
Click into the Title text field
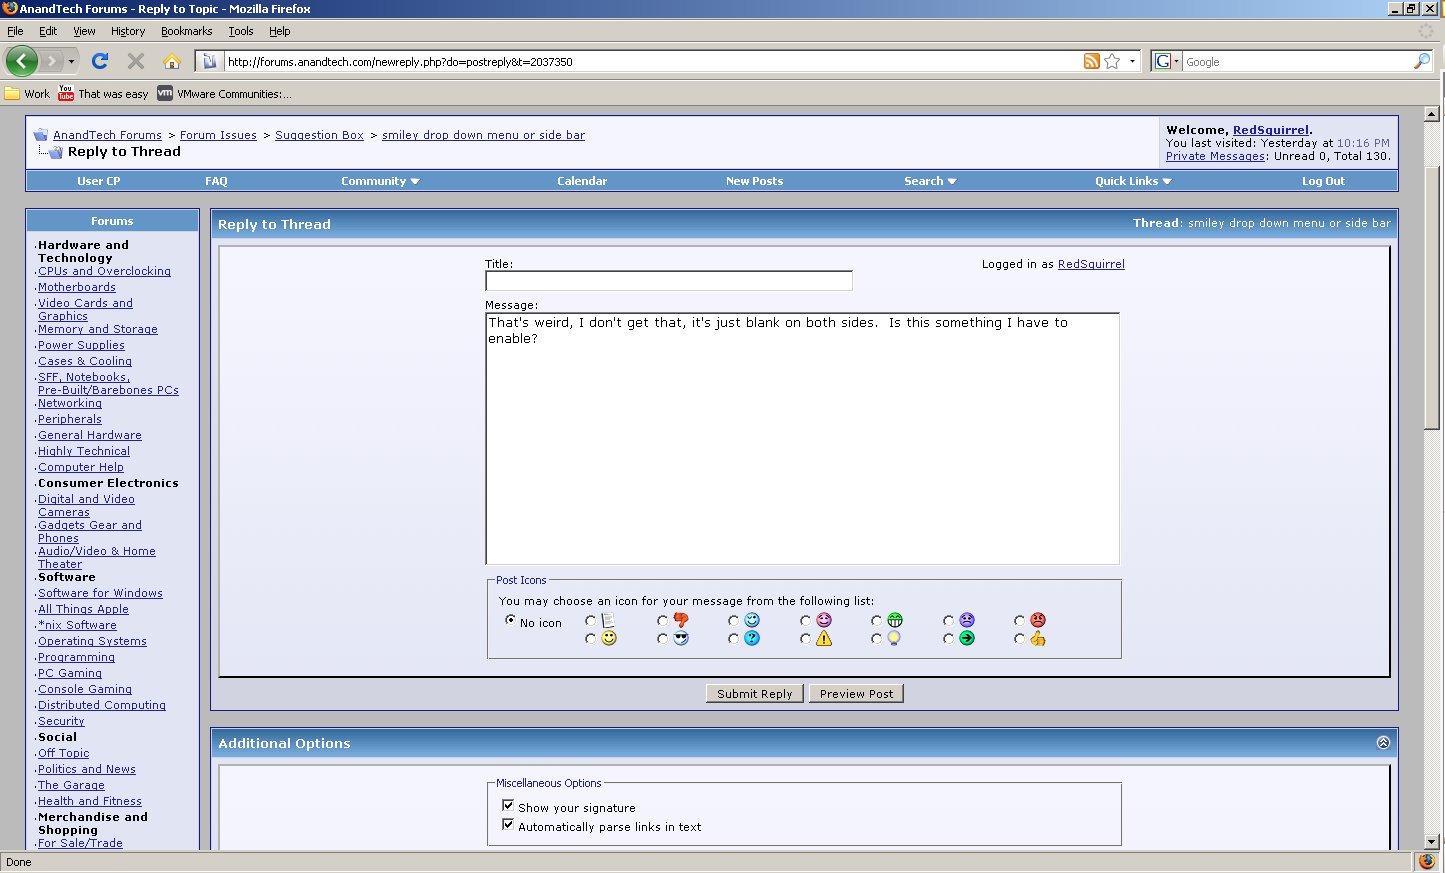pyautogui.click(x=668, y=281)
